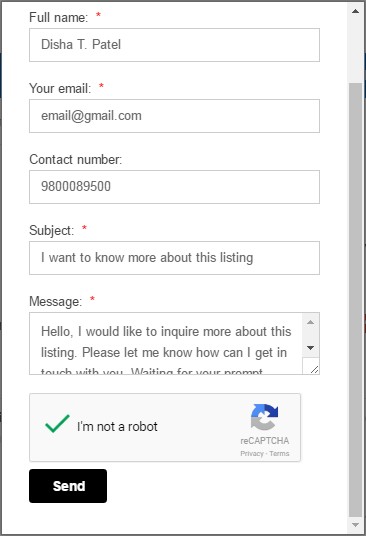The height and width of the screenshot is (536, 366).
Task: Click the I'm not a robot label
Action: point(117,427)
